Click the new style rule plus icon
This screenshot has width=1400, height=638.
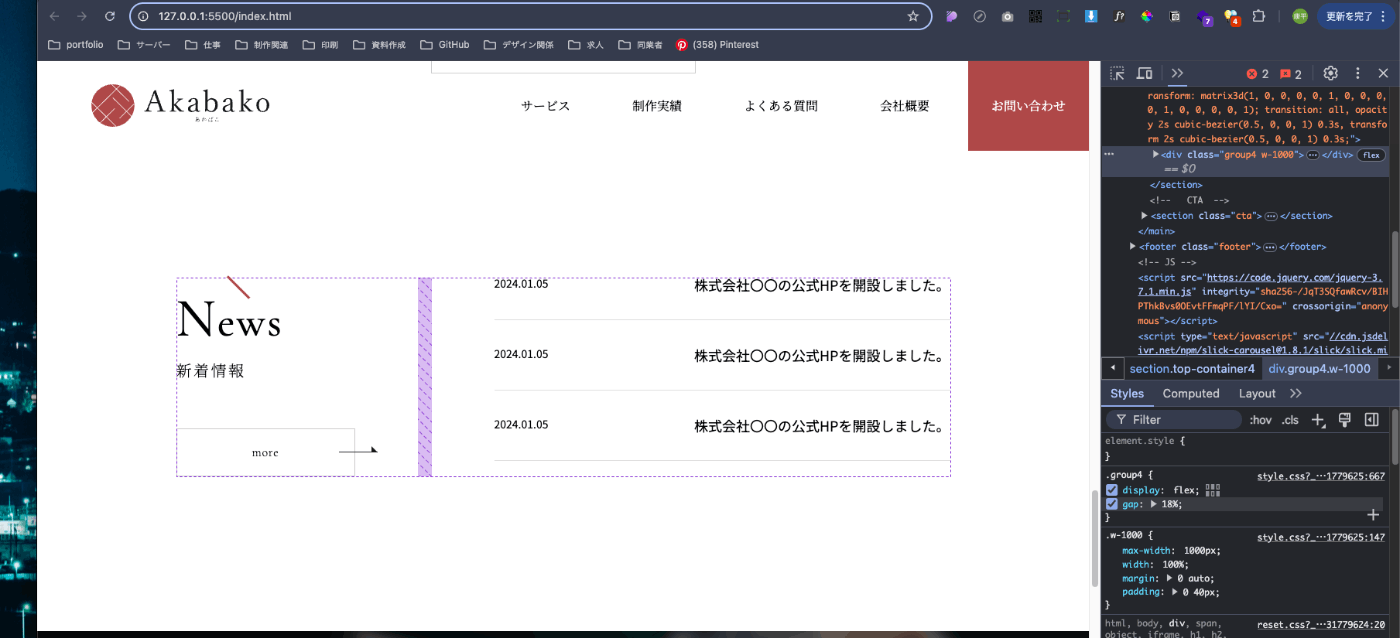[x=1318, y=419]
